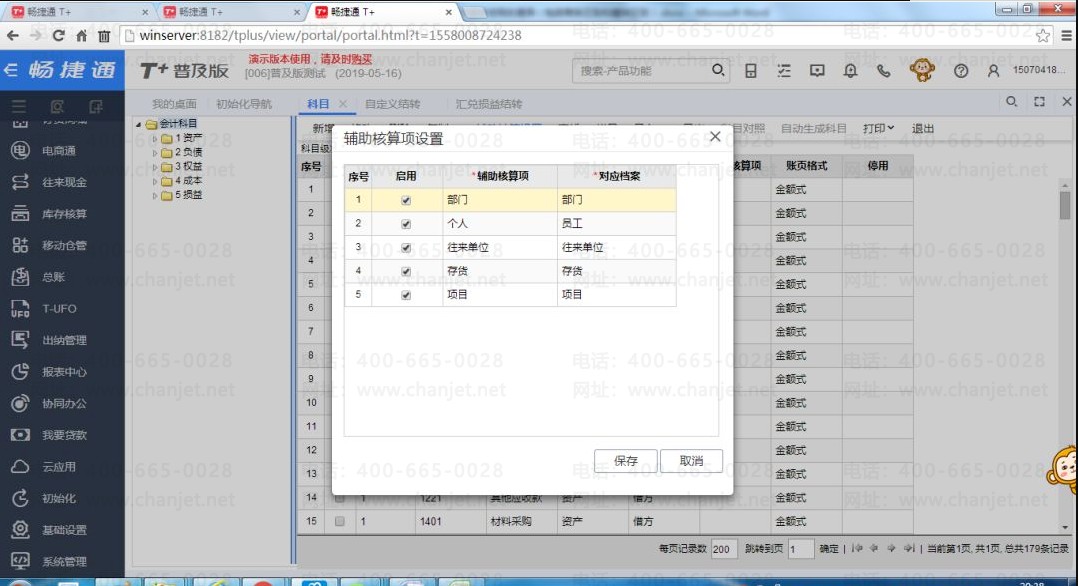Click the phone support icon in the header
The height and width of the screenshot is (586, 1078).
883,70
